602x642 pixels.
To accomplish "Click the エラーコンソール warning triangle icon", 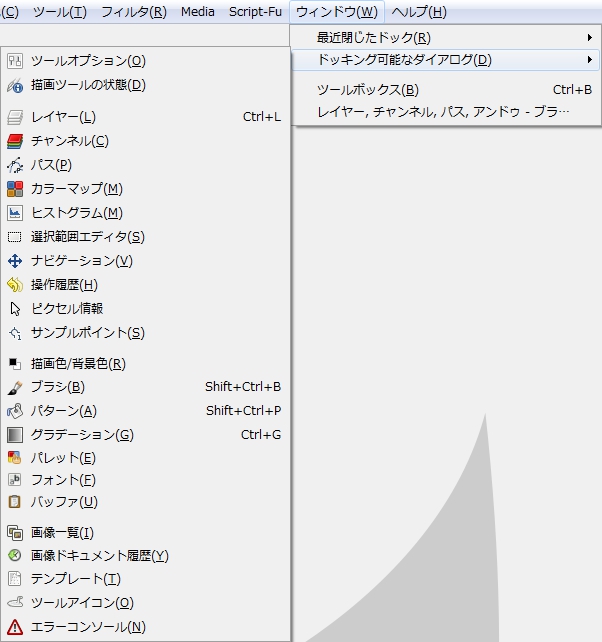I will 15,627.
